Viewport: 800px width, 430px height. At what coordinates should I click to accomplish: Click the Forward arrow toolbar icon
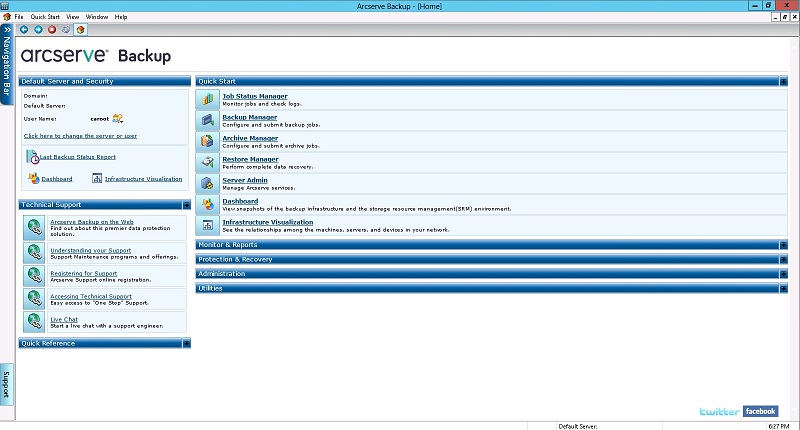point(38,30)
